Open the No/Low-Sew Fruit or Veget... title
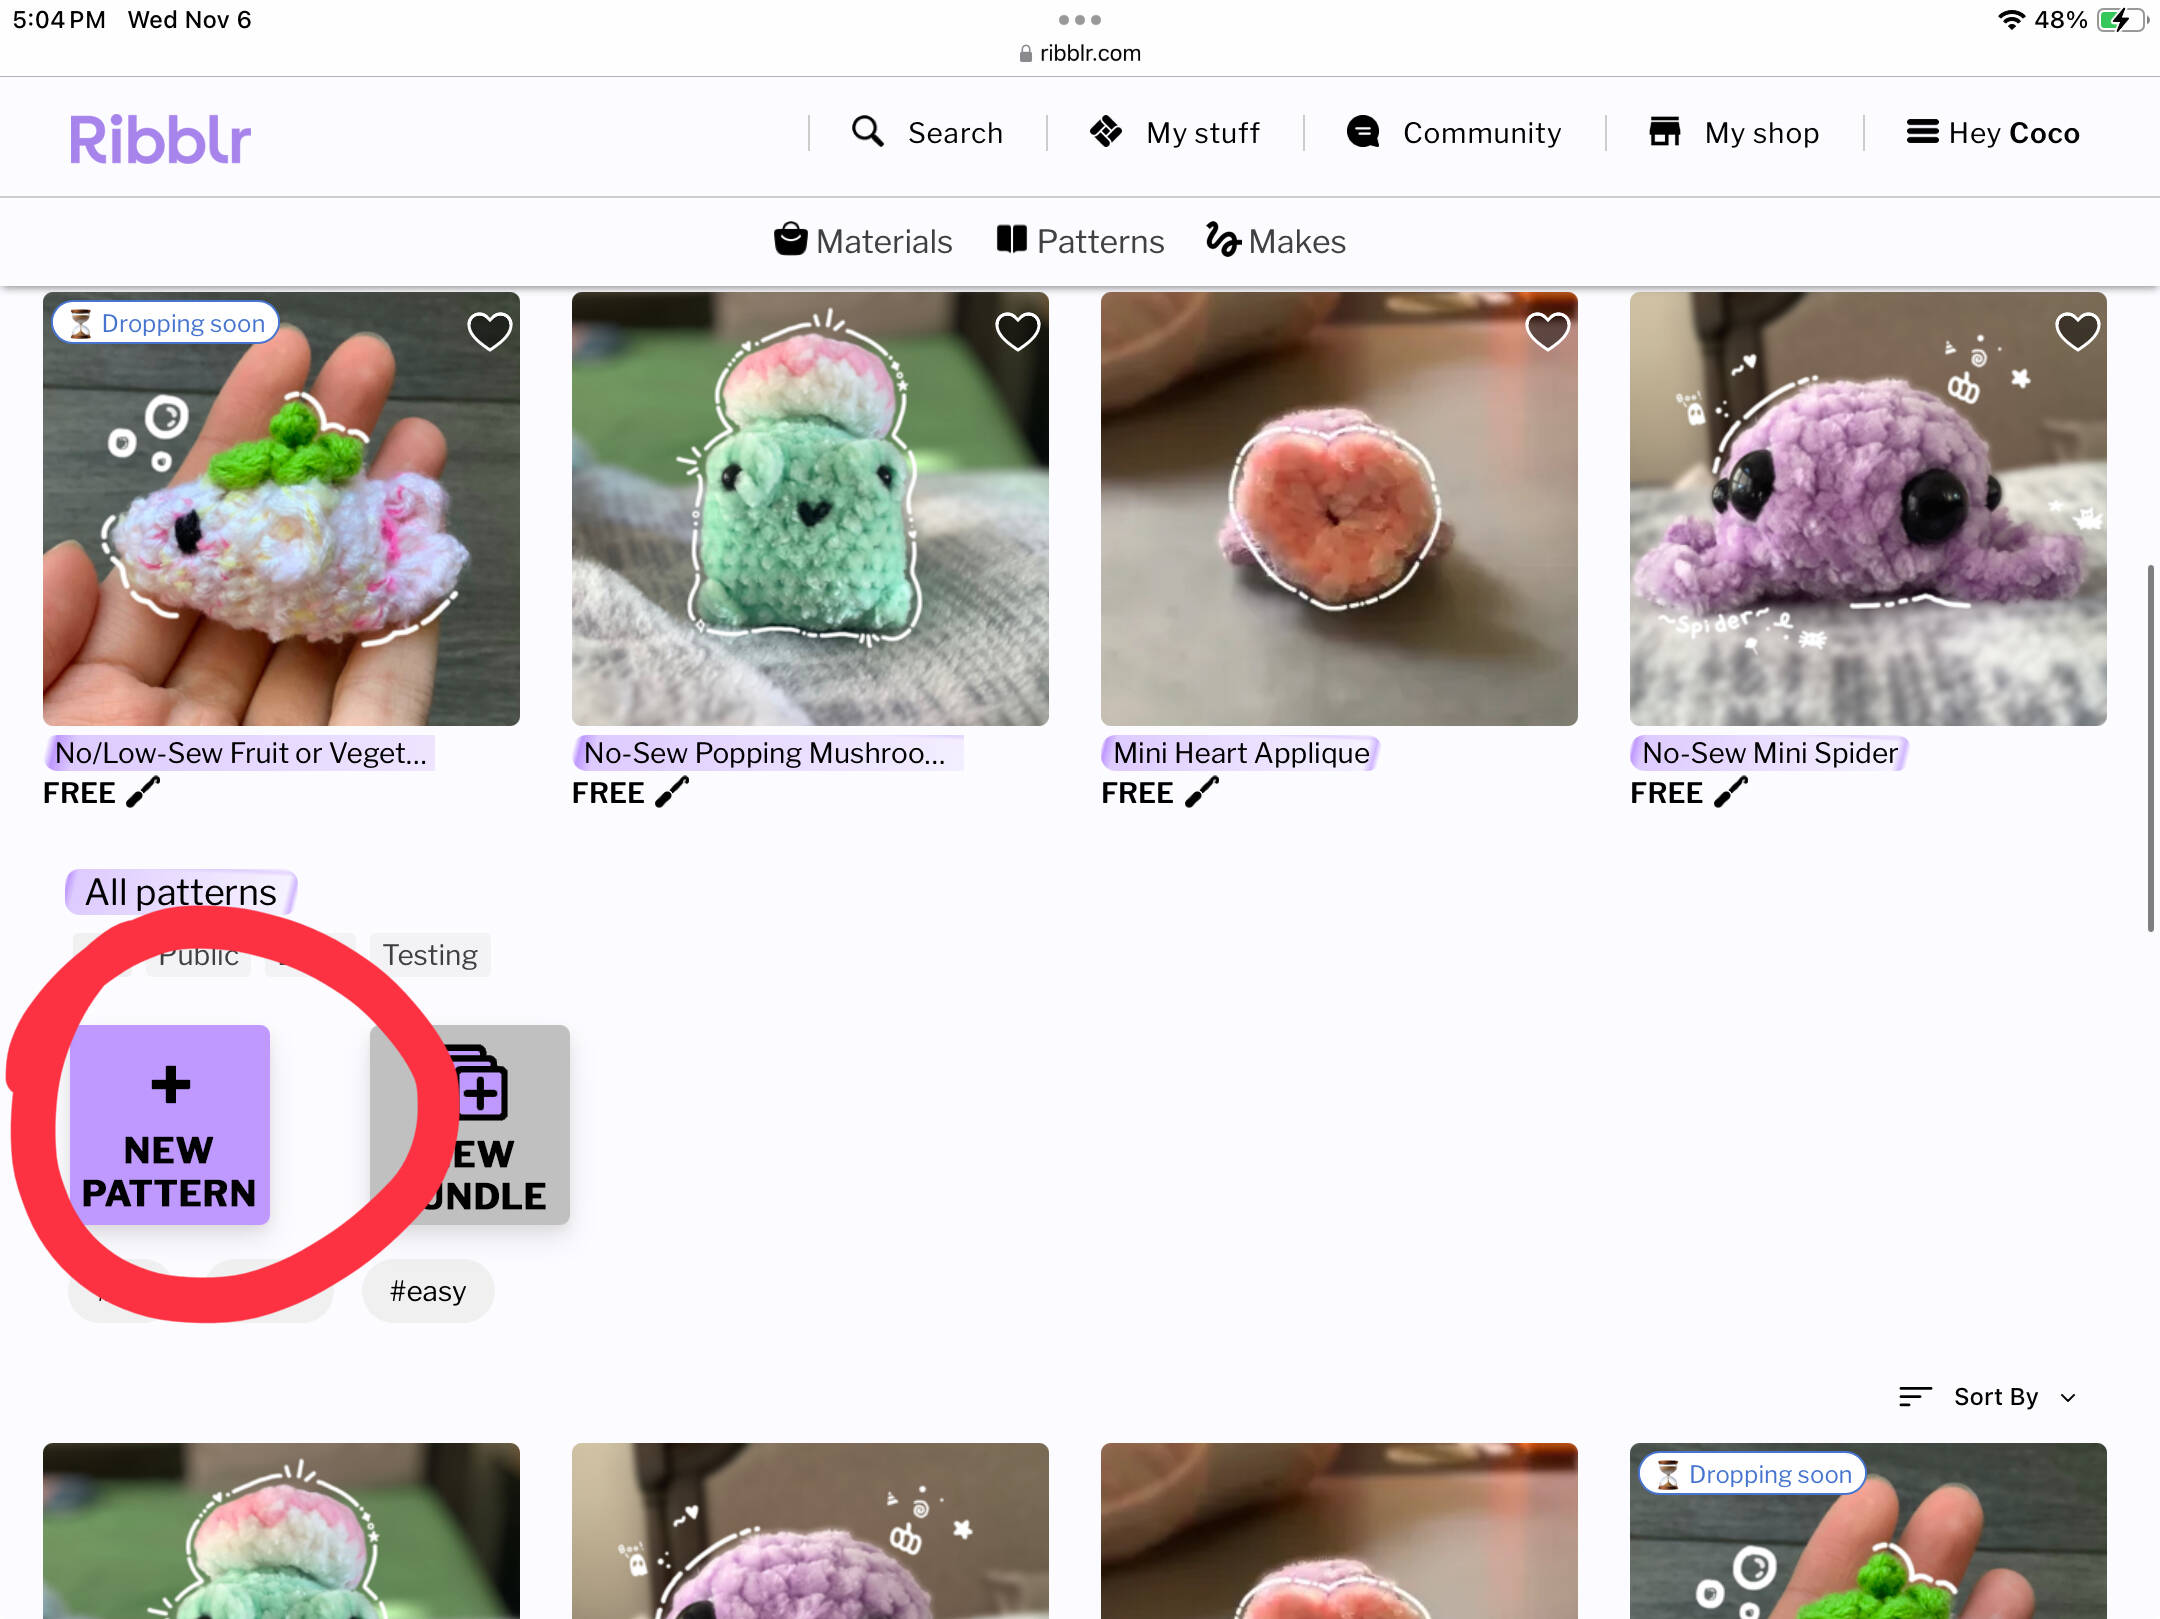2160x1619 pixels. (x=240, y=753)
